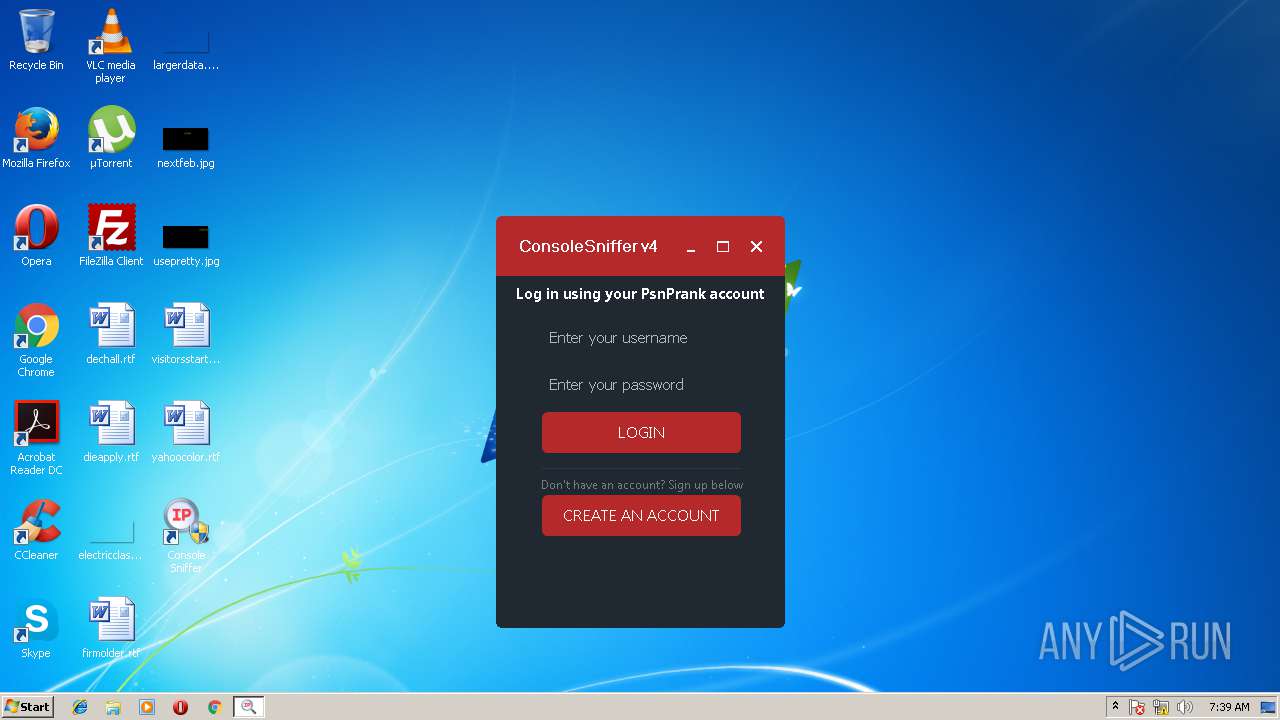This screenshot has width=1280, height=720.
Task: Open Internet Explorer from taskbar
Action: coord(80,707)
